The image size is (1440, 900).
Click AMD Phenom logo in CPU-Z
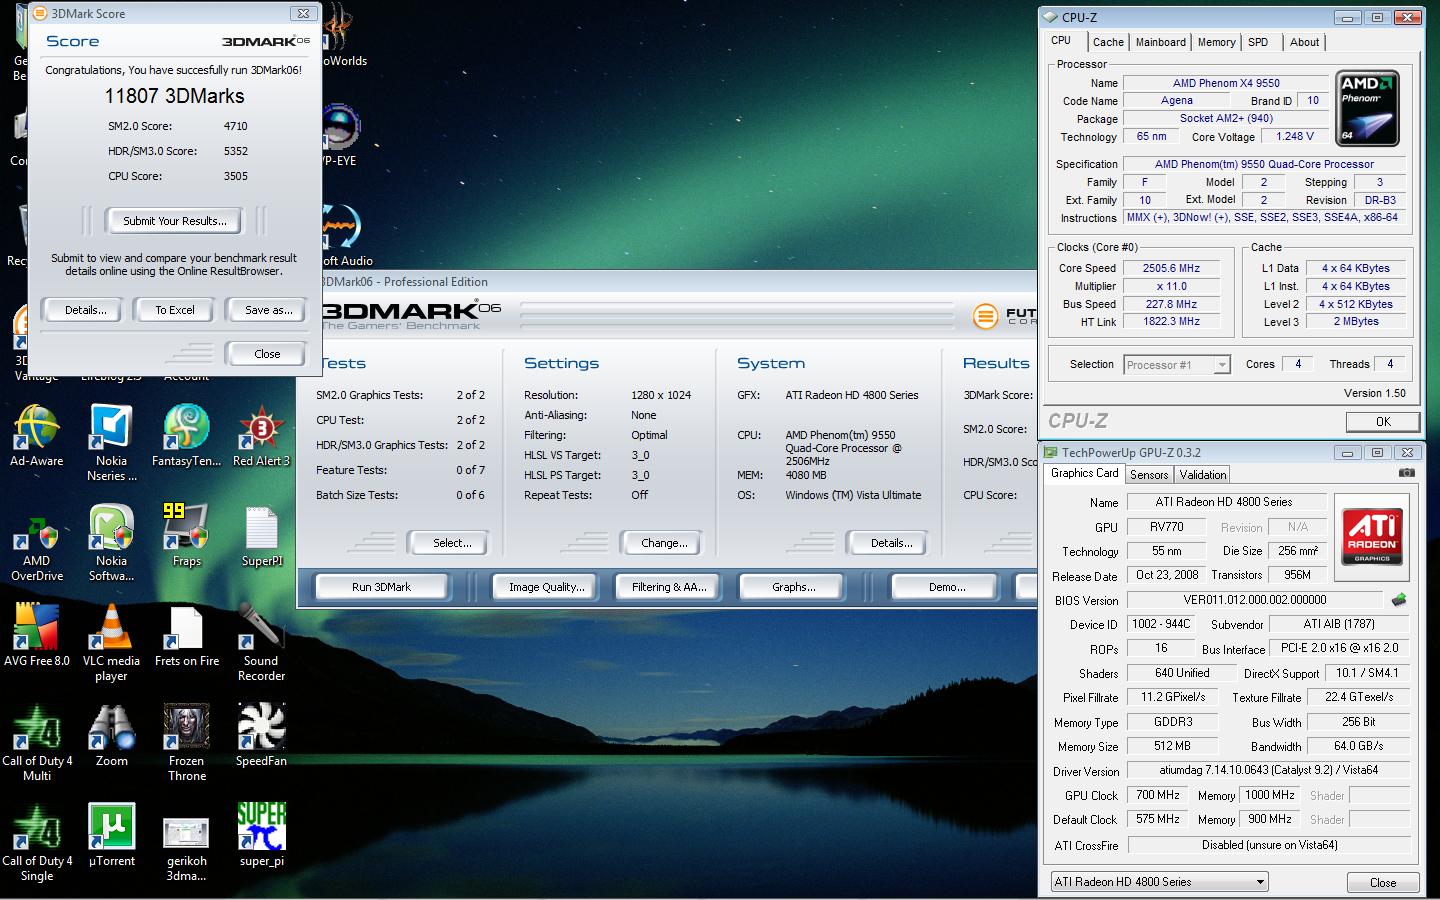tap(1367, 109)
